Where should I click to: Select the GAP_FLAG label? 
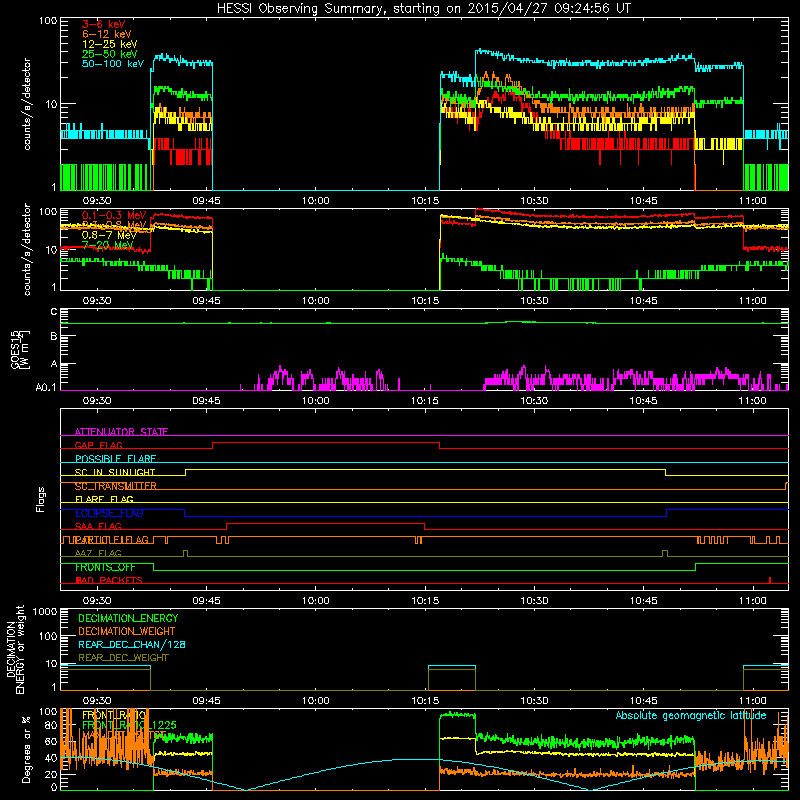pyautogui.click(x=98, y=445)
